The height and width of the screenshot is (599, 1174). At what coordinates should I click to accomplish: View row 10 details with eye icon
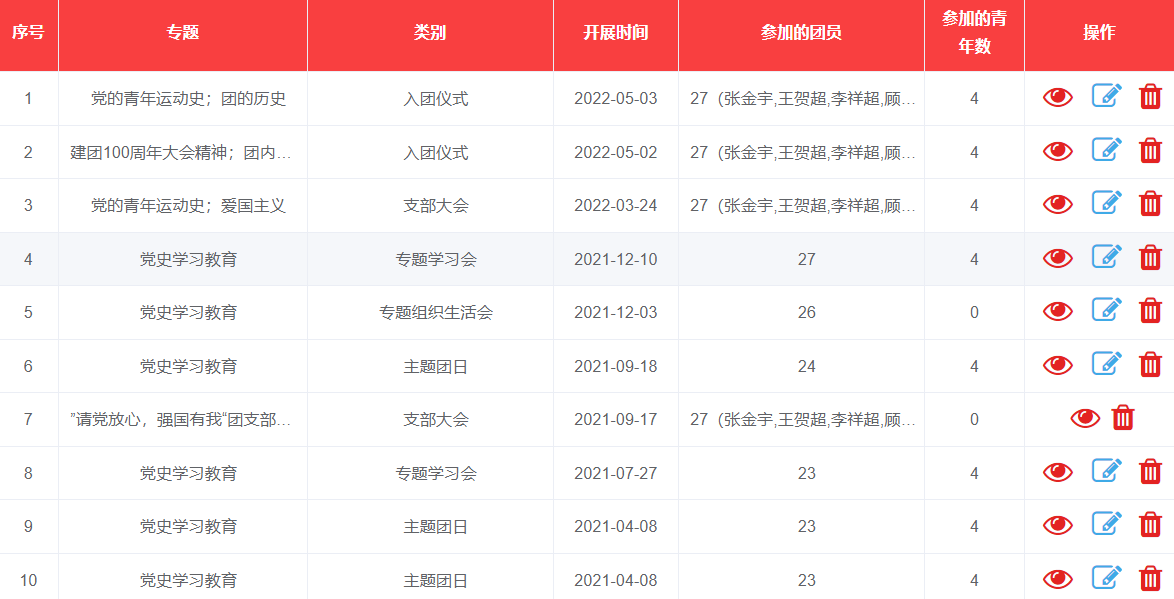pyautogui.click(x=1057, y=579)
